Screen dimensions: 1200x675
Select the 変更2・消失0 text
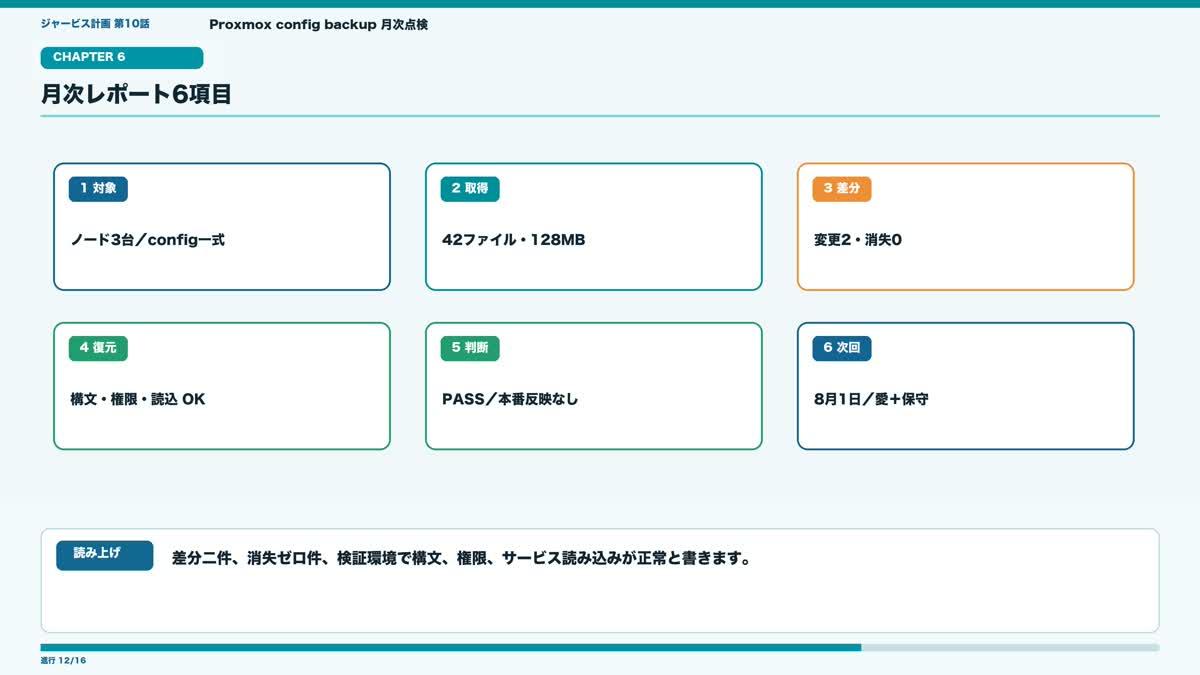pyautogui.click(x=858, y=240)
